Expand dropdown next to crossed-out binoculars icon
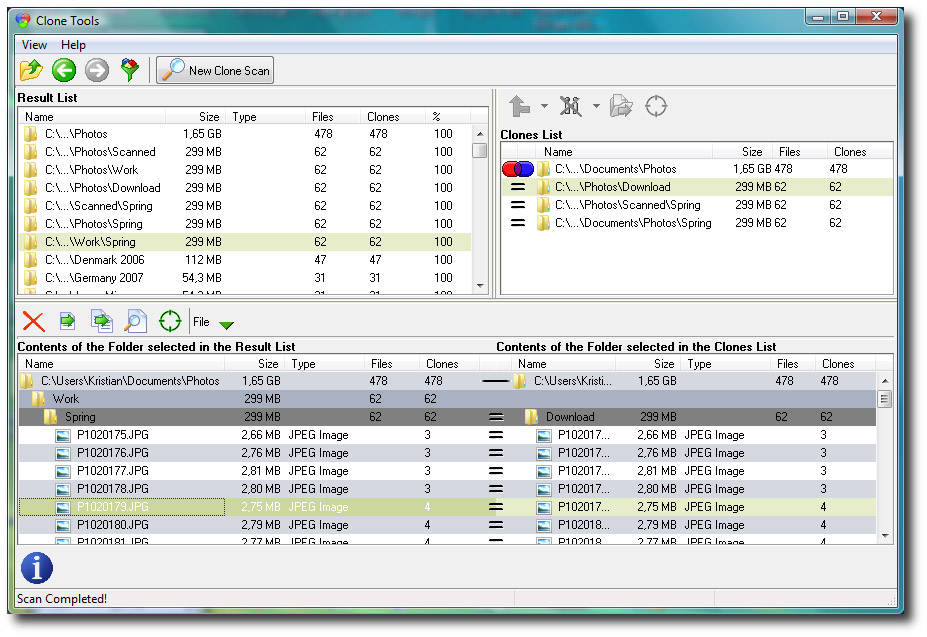The width and height of the screenshot is (927, 637). 596,106
